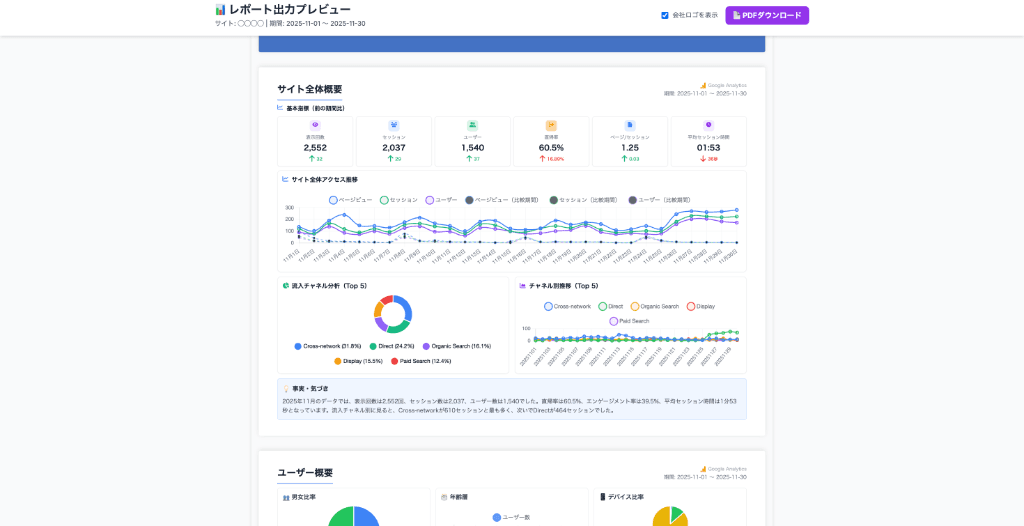
Task: Toggle Organic Search in チャネル別推移 legend
Action: (635, 306)
